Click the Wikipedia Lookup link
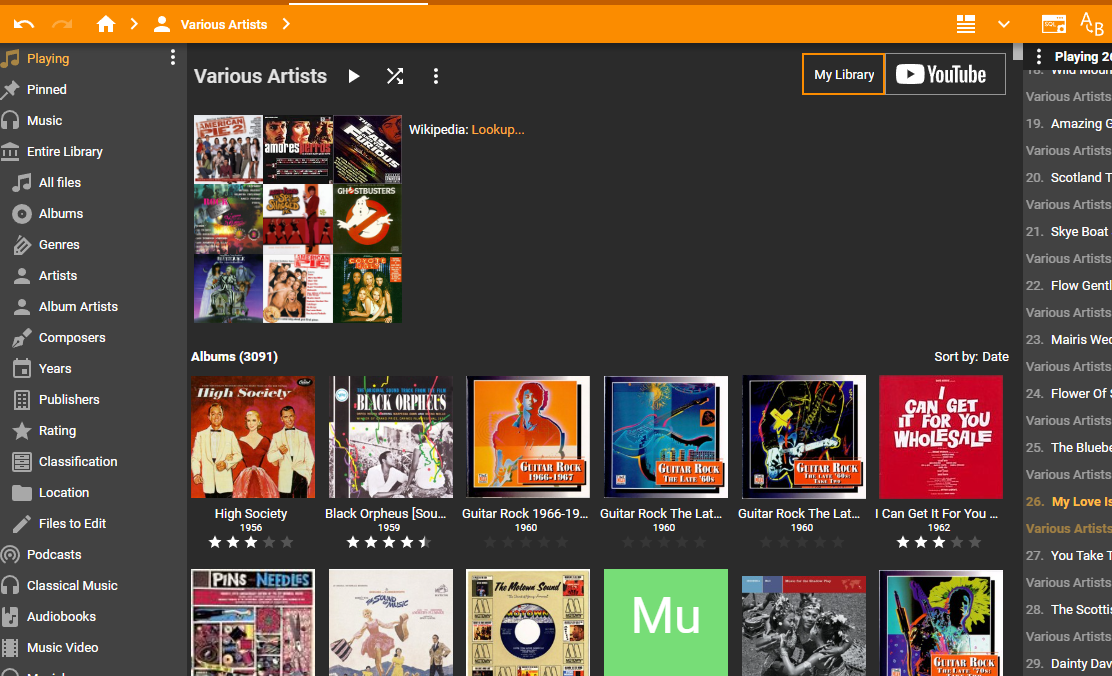Screen dimensions: 1112x676 pos(498,130)
